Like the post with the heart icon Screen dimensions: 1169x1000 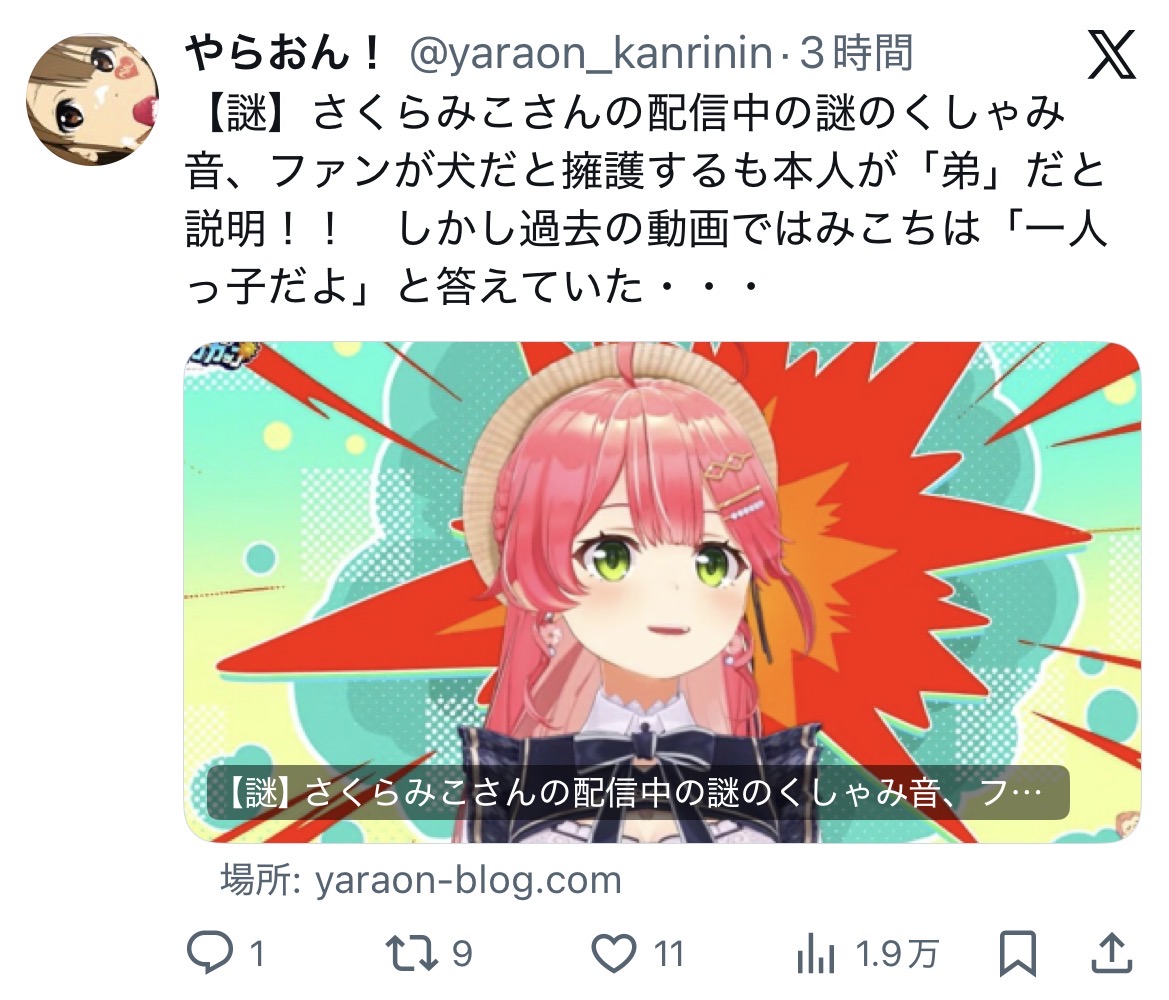tap(614, 953)
